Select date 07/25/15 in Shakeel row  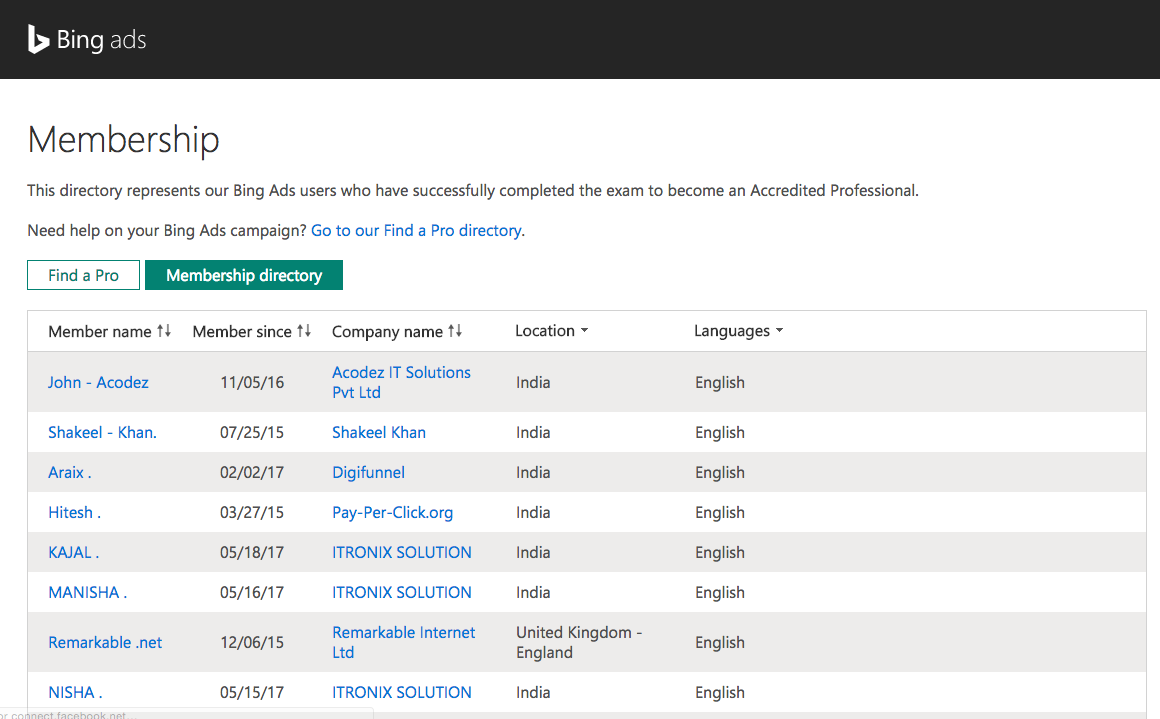tap(252, 433)
